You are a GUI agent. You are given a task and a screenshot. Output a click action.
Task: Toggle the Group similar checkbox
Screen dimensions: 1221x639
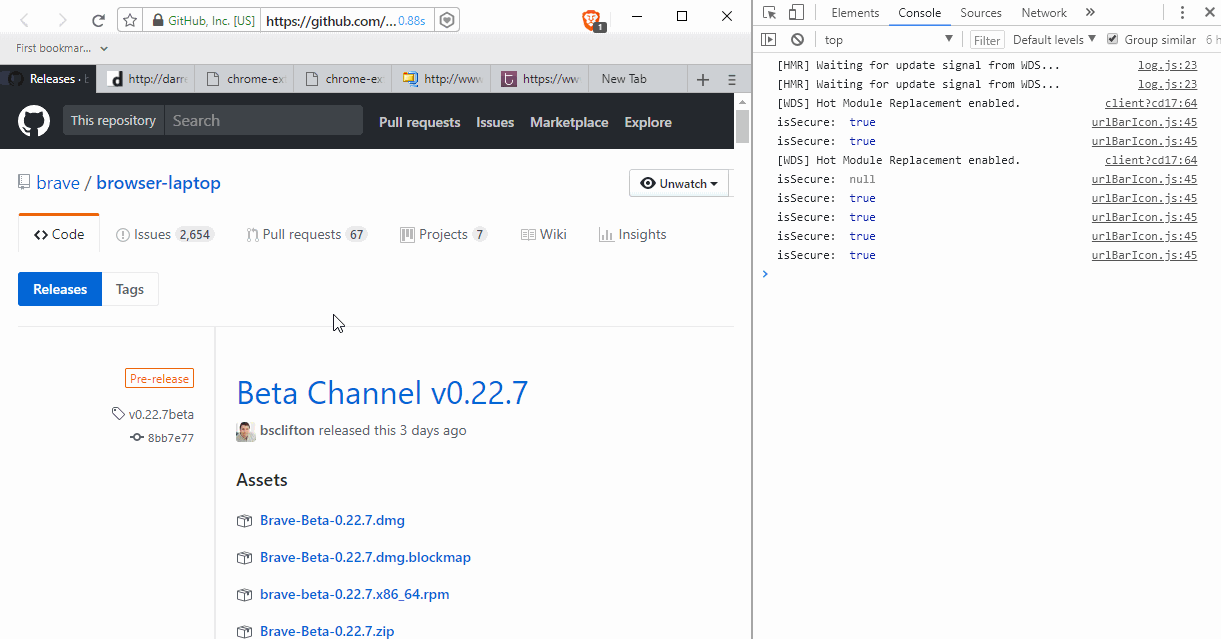point(1112,39)
